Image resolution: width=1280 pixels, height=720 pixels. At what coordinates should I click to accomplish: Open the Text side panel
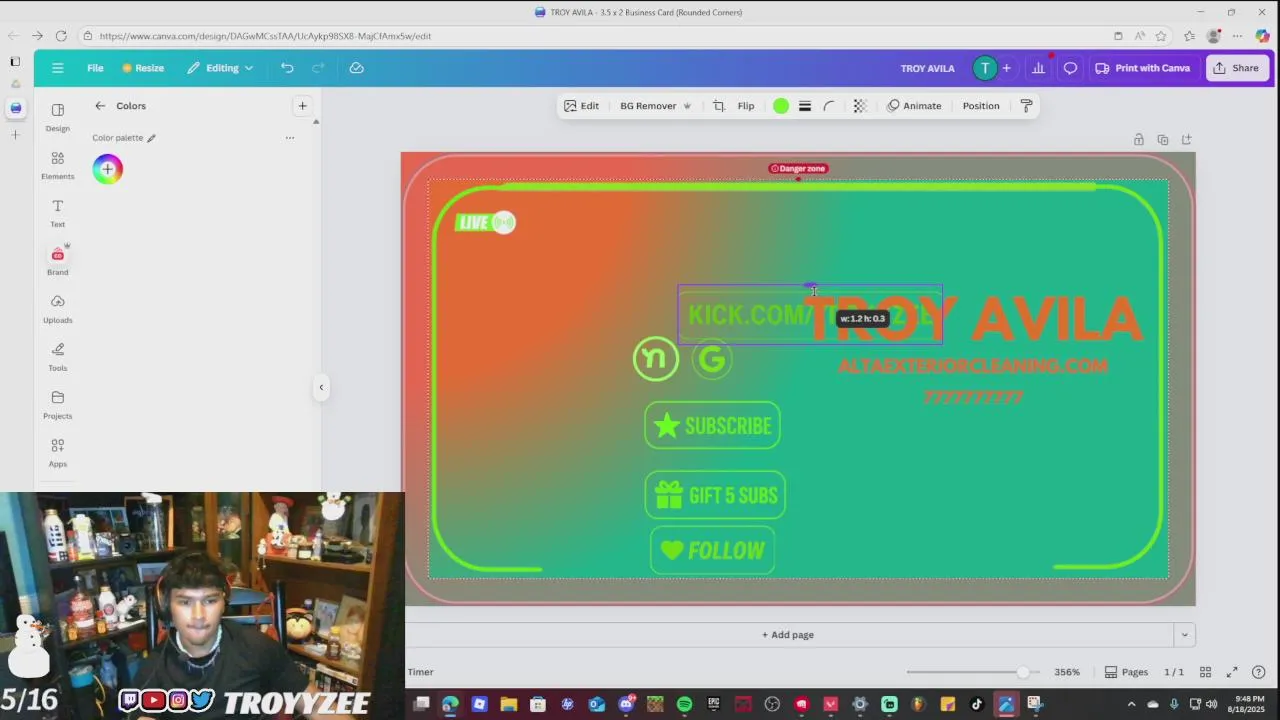pyautogui.click(x=58, y=213)
